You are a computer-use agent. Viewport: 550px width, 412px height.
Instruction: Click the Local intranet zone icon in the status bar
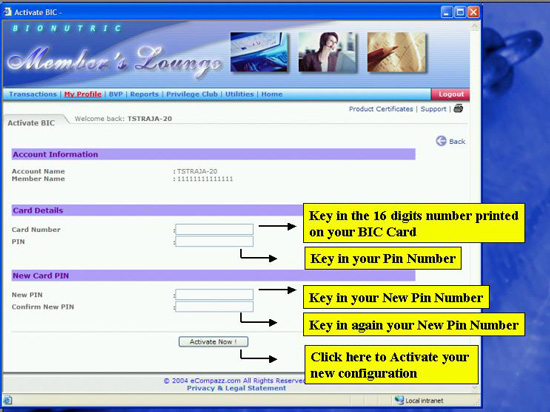tap(399, 400)
